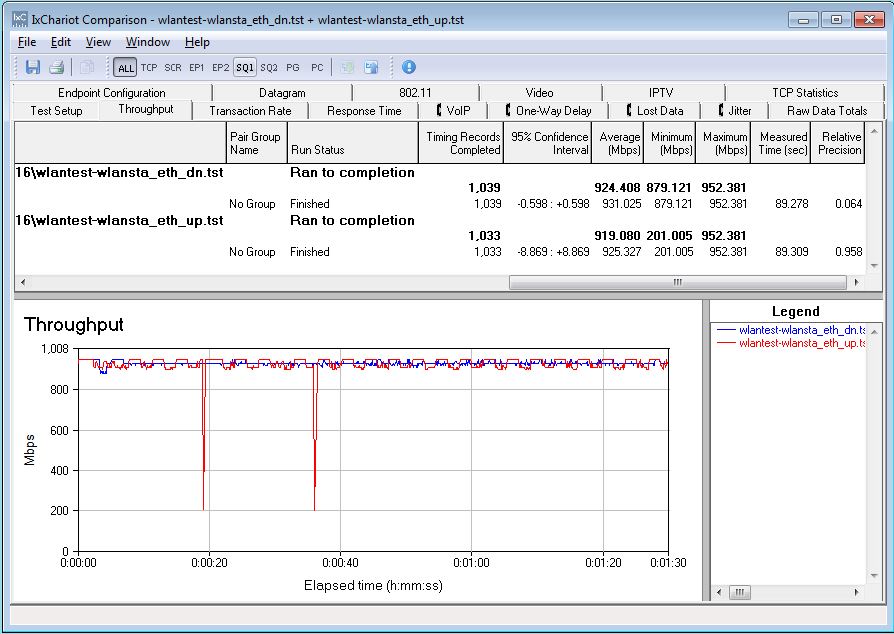Screen dimensions: 894x634
Task: Click the Timing Records Completed column header
Action: [x=461, y=143]
